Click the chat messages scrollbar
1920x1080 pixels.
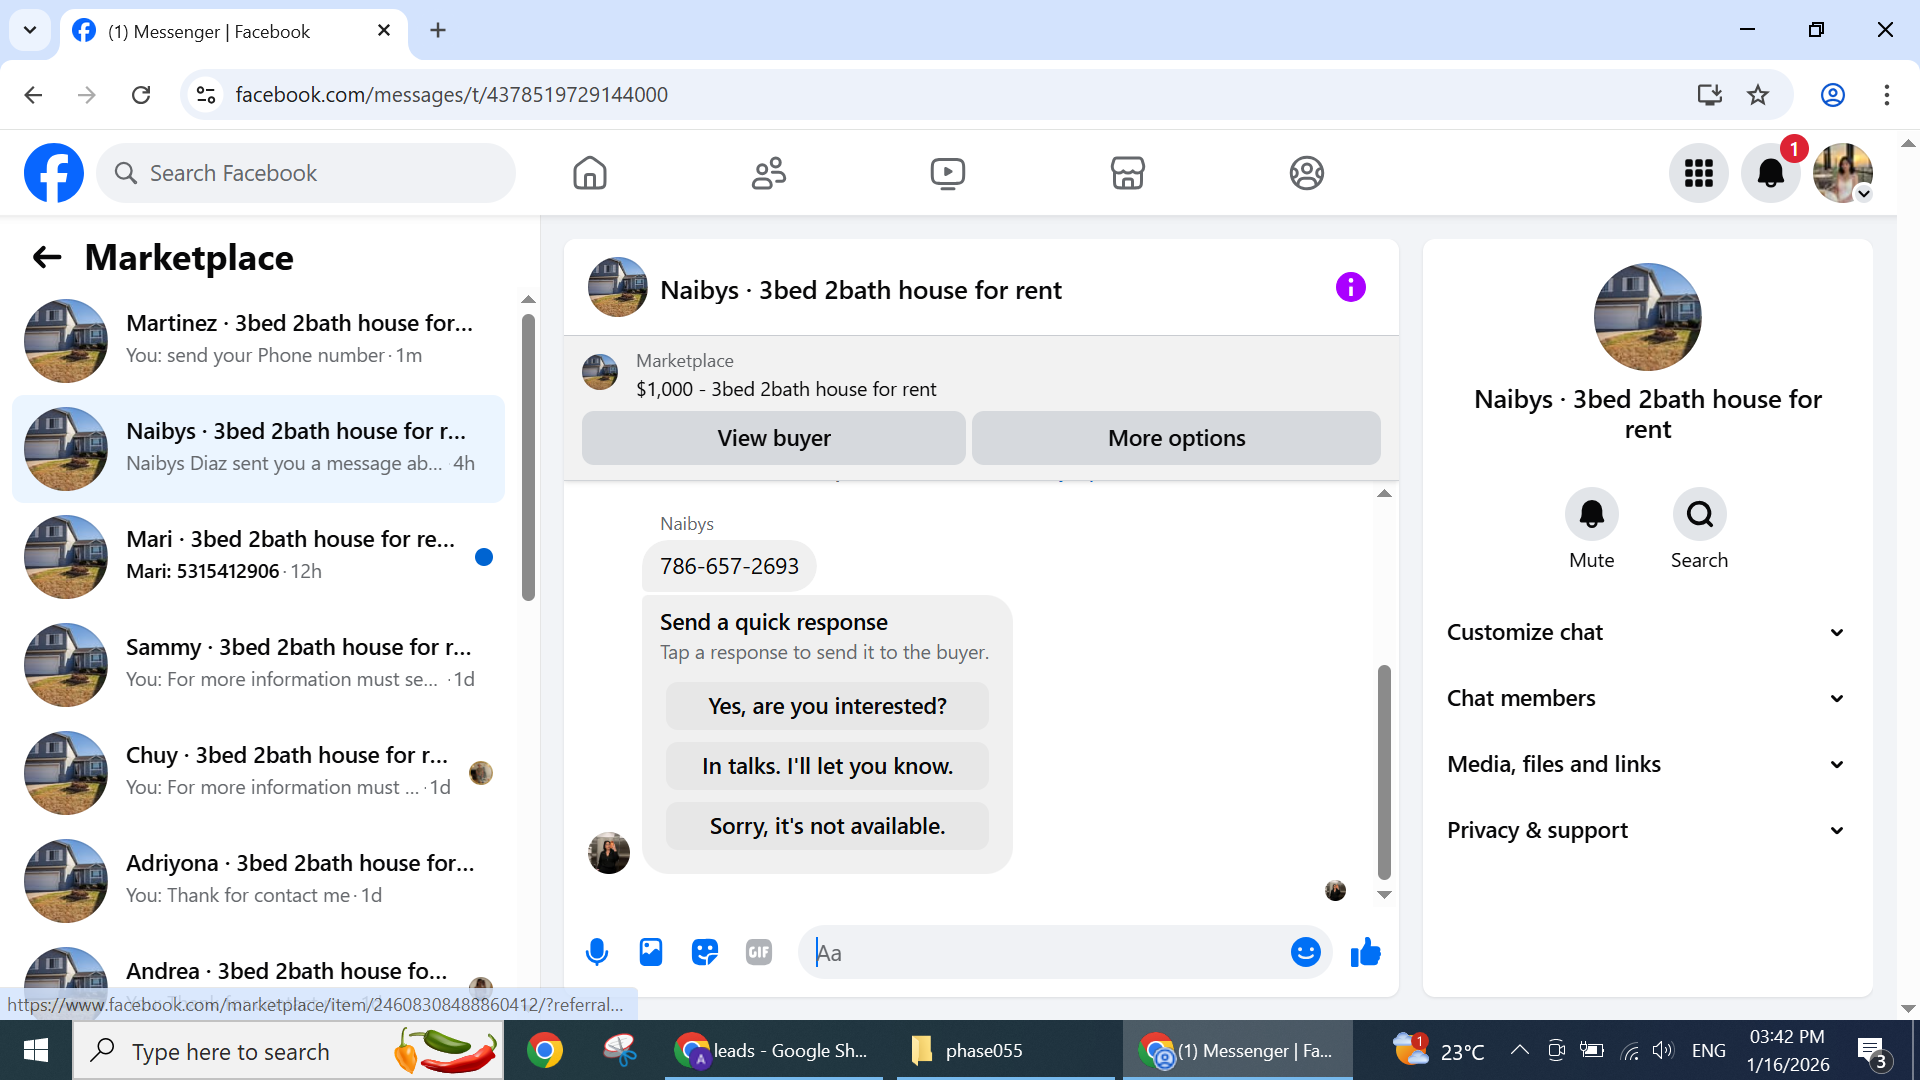point(1384,770)
